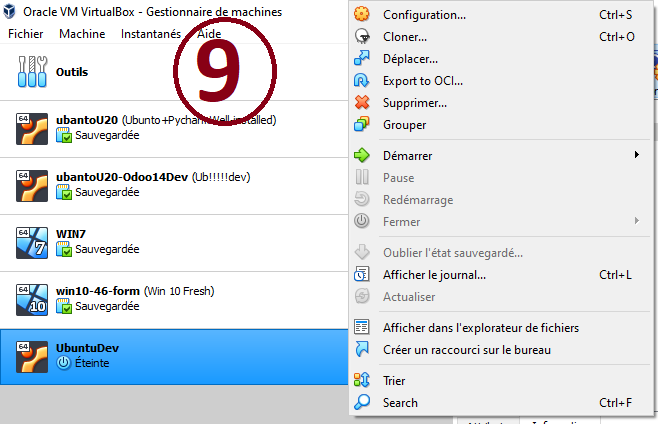Open the Fichier menu

[26, 33]
